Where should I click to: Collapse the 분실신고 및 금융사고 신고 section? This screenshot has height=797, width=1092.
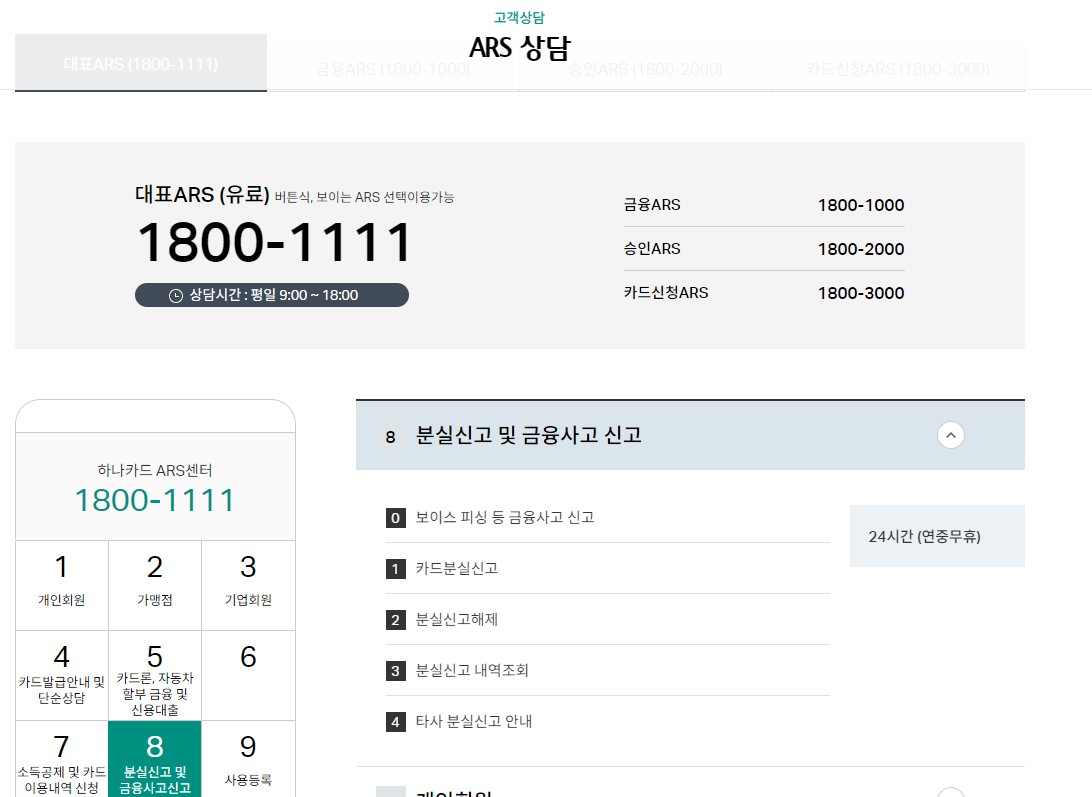pyautogui.click(x=951, y=435)
